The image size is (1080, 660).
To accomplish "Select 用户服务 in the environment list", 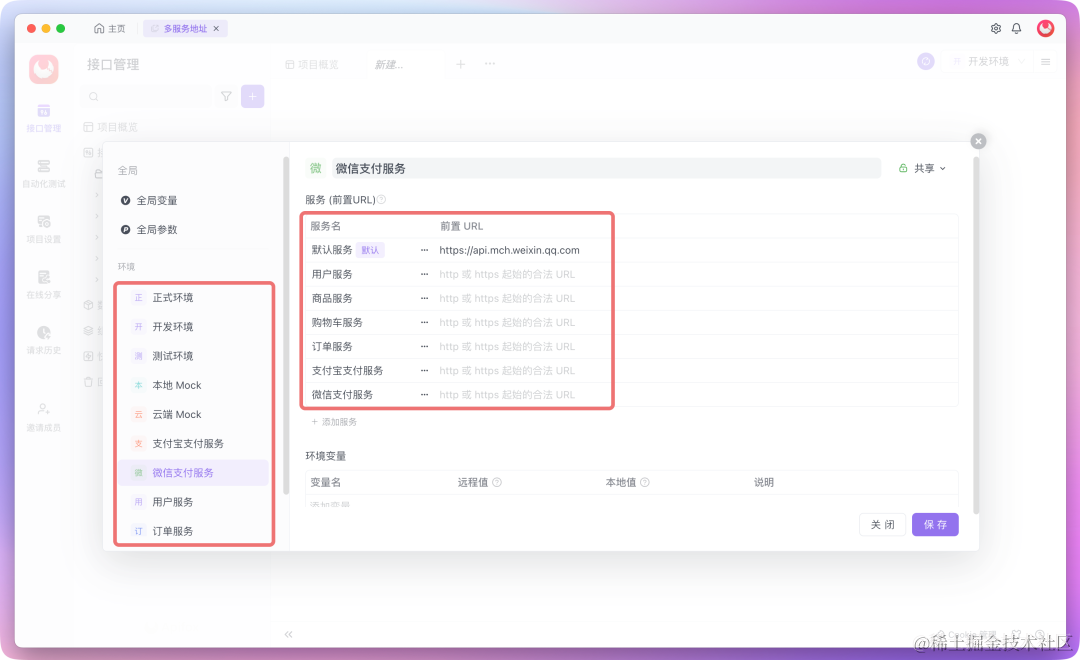I will coord(194,502).
